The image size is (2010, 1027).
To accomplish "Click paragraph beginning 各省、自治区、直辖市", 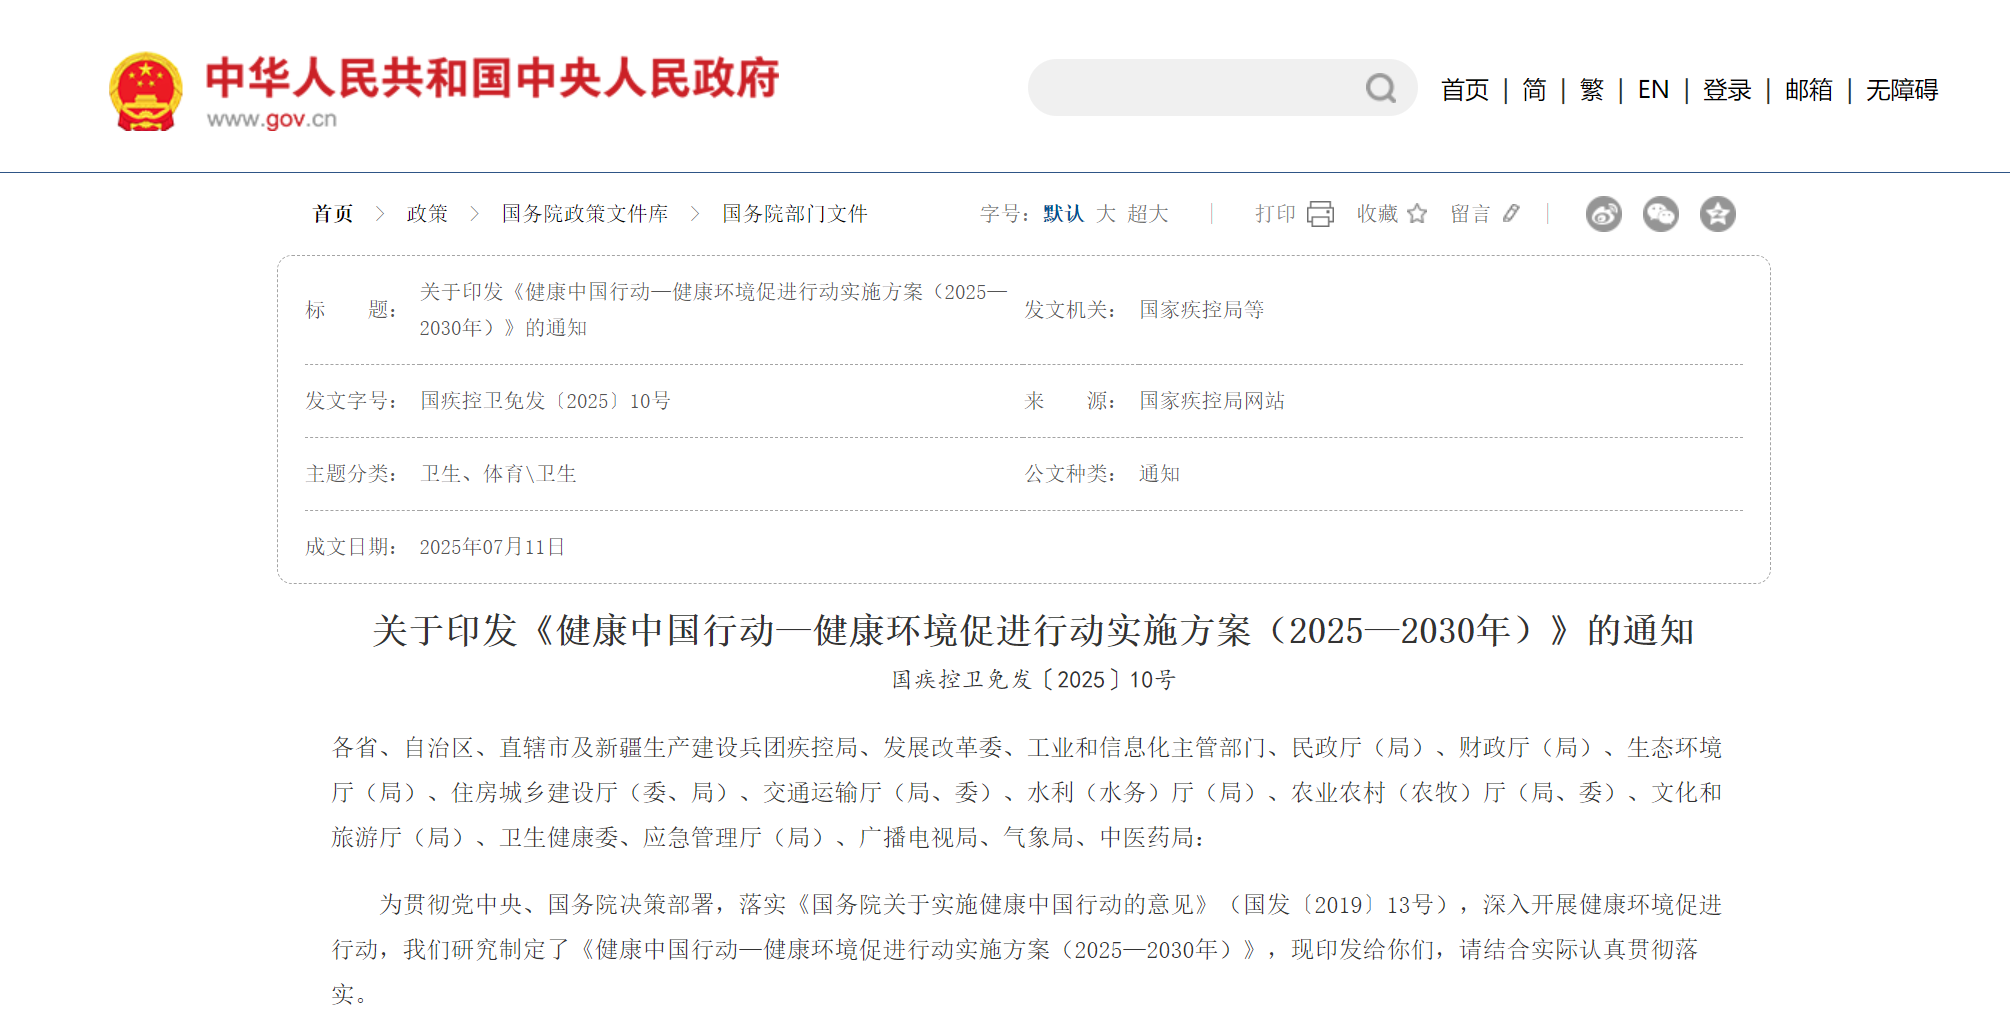I will tap(1027, 793).
